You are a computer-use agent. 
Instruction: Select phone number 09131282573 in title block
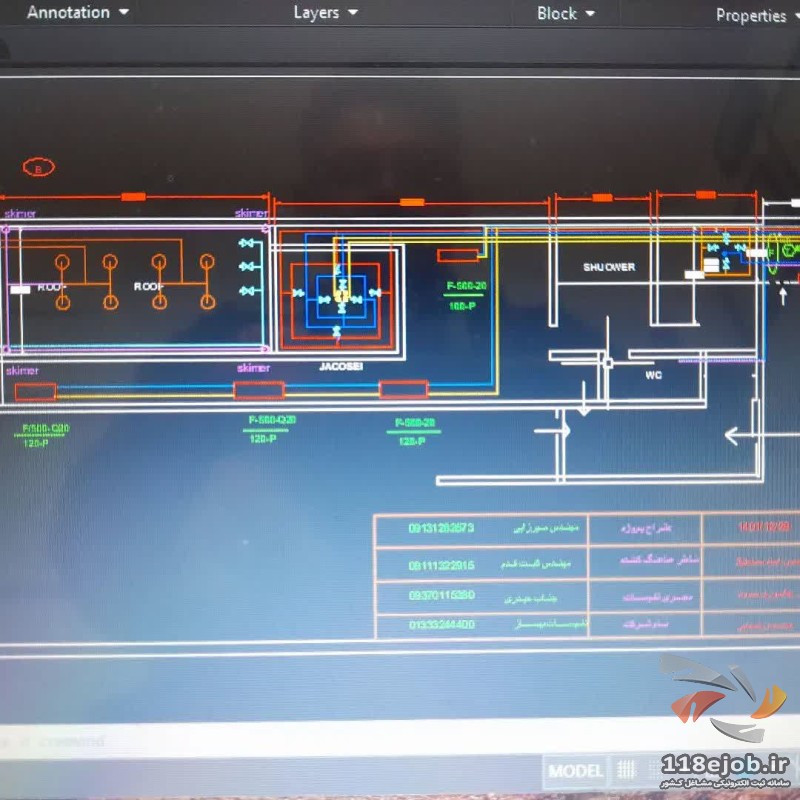440,528
